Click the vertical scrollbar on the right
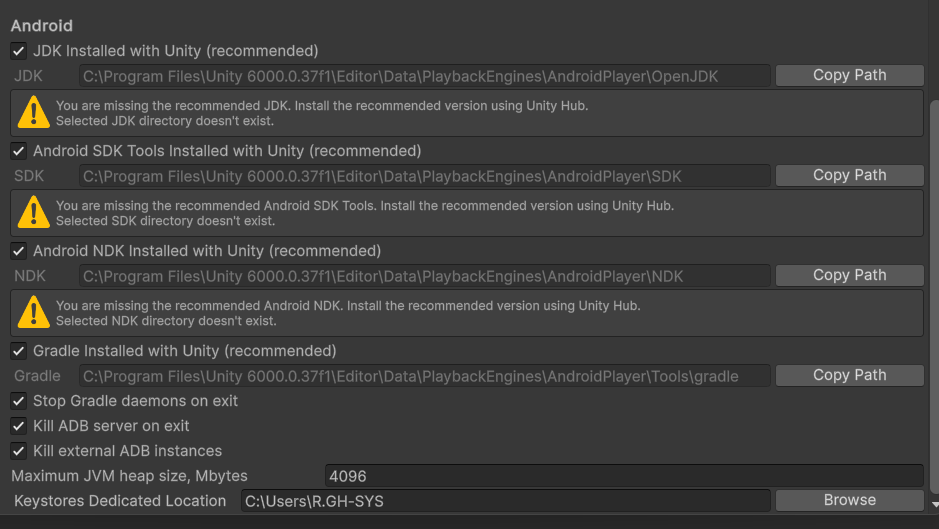 [934, 300]
